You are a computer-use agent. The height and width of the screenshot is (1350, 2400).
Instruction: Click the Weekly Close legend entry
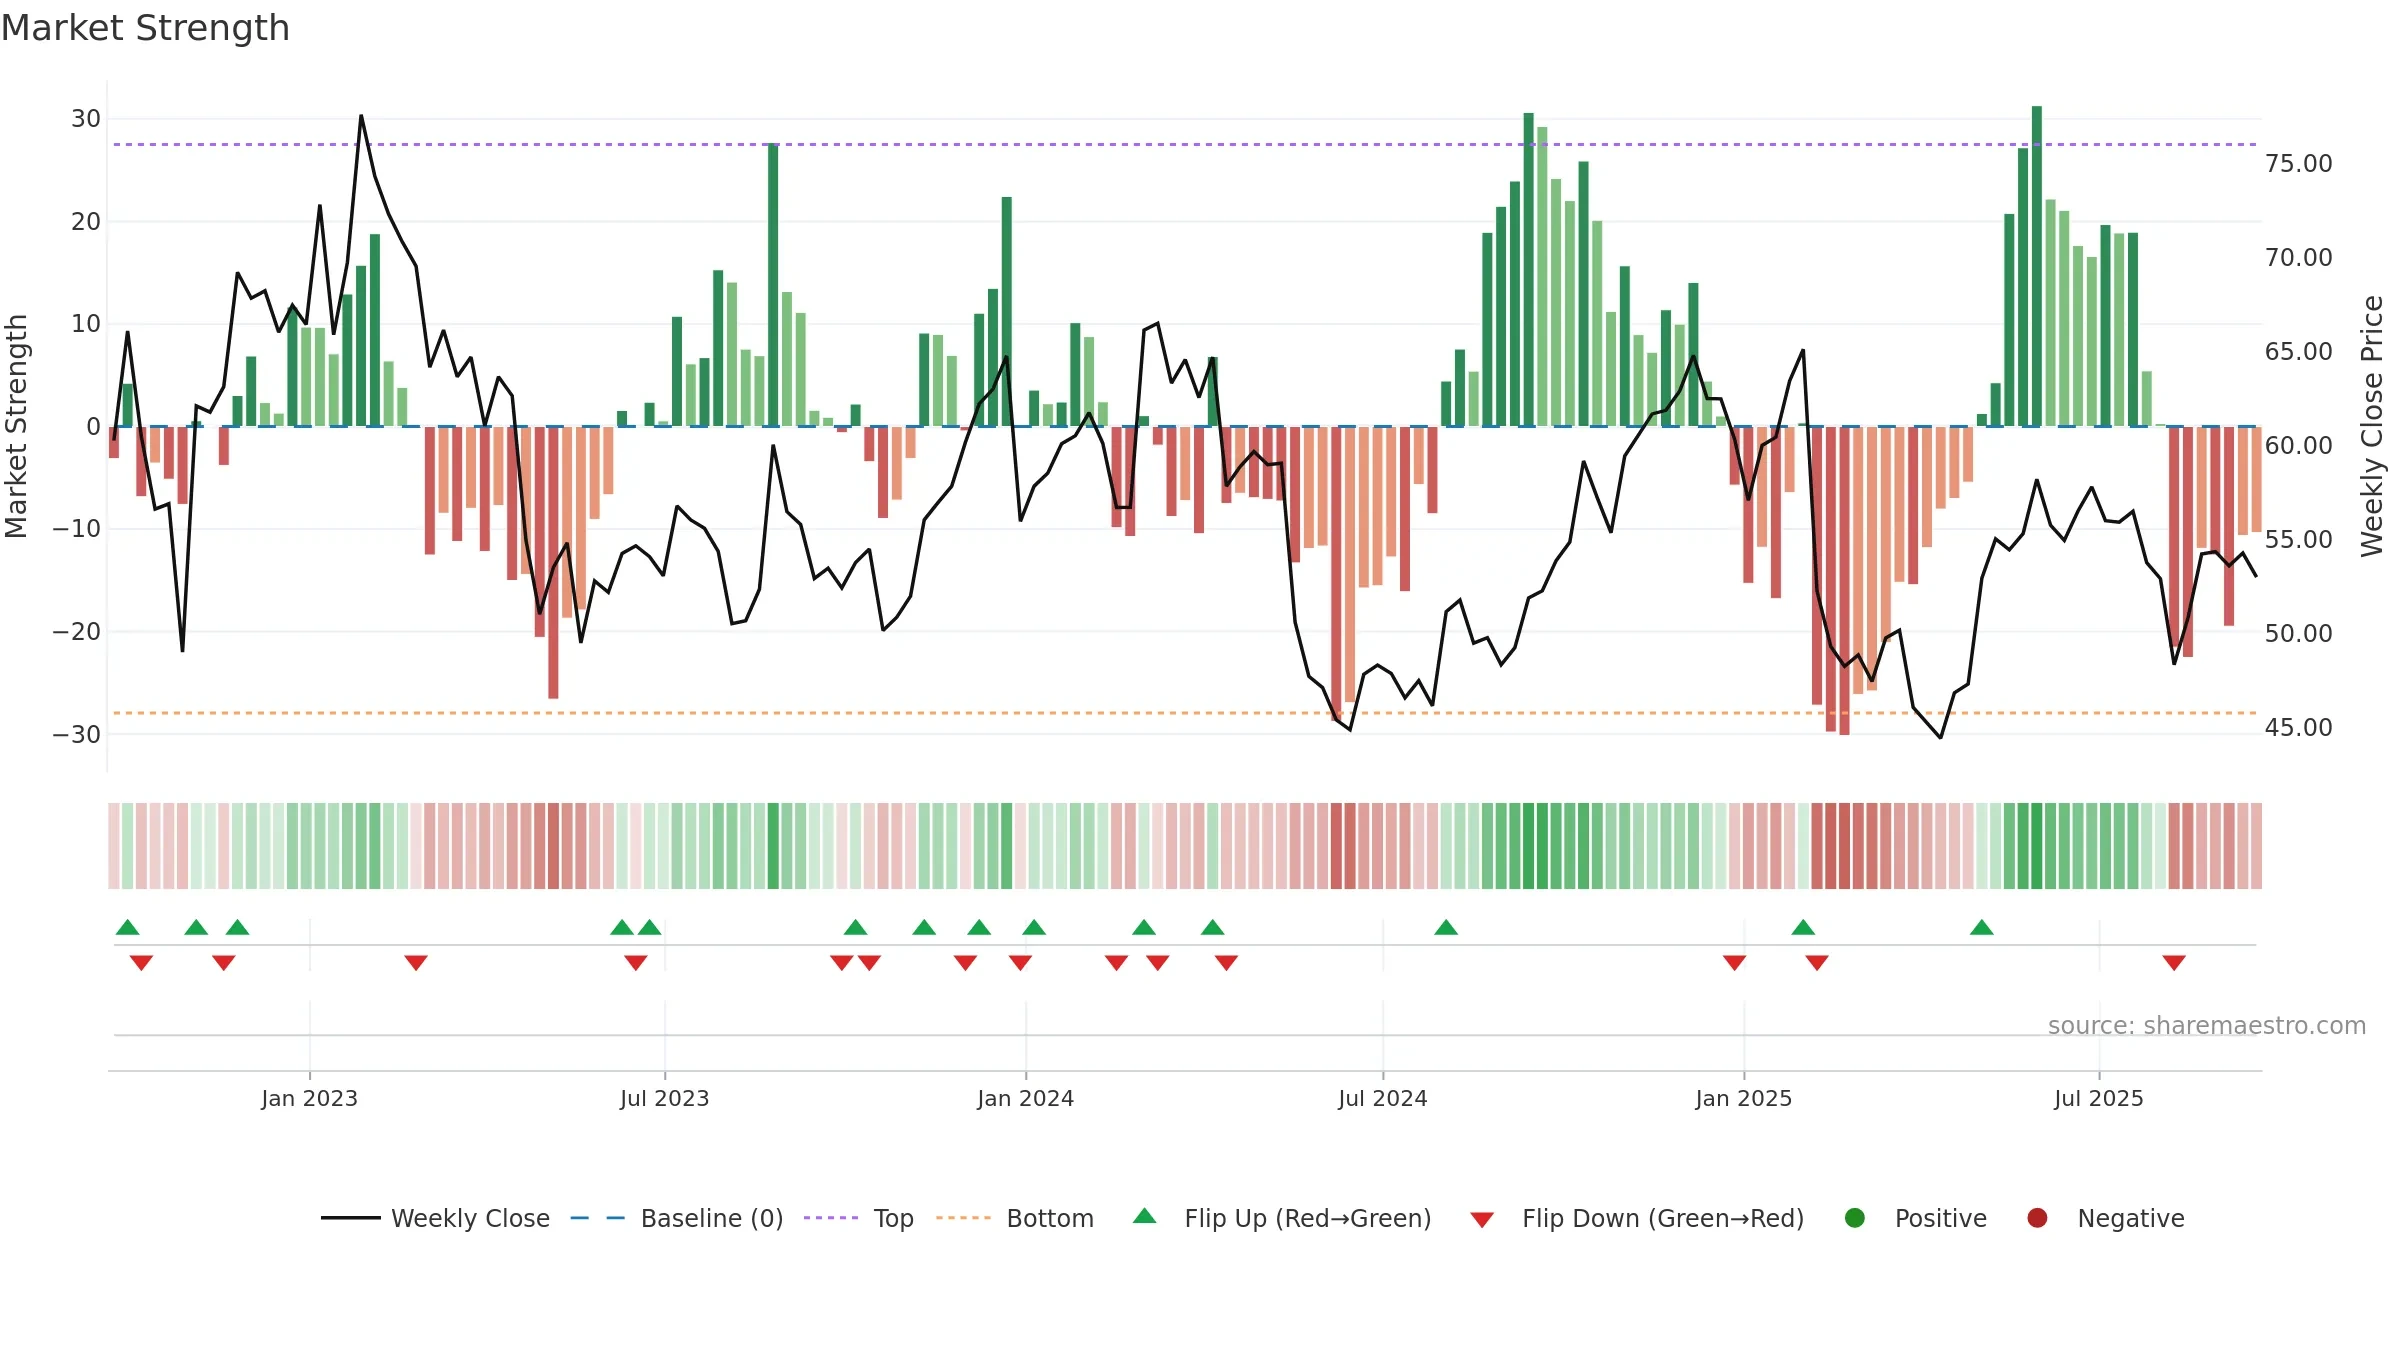point(435,1218)
